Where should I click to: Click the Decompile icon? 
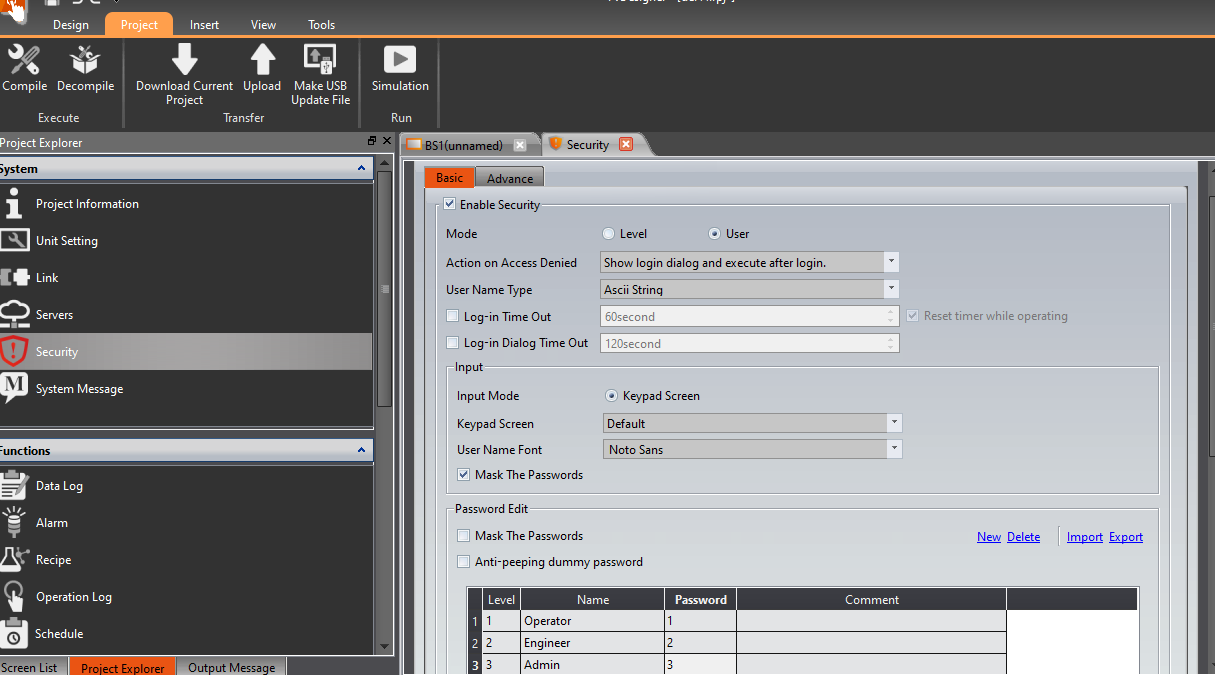pos(85,61)
